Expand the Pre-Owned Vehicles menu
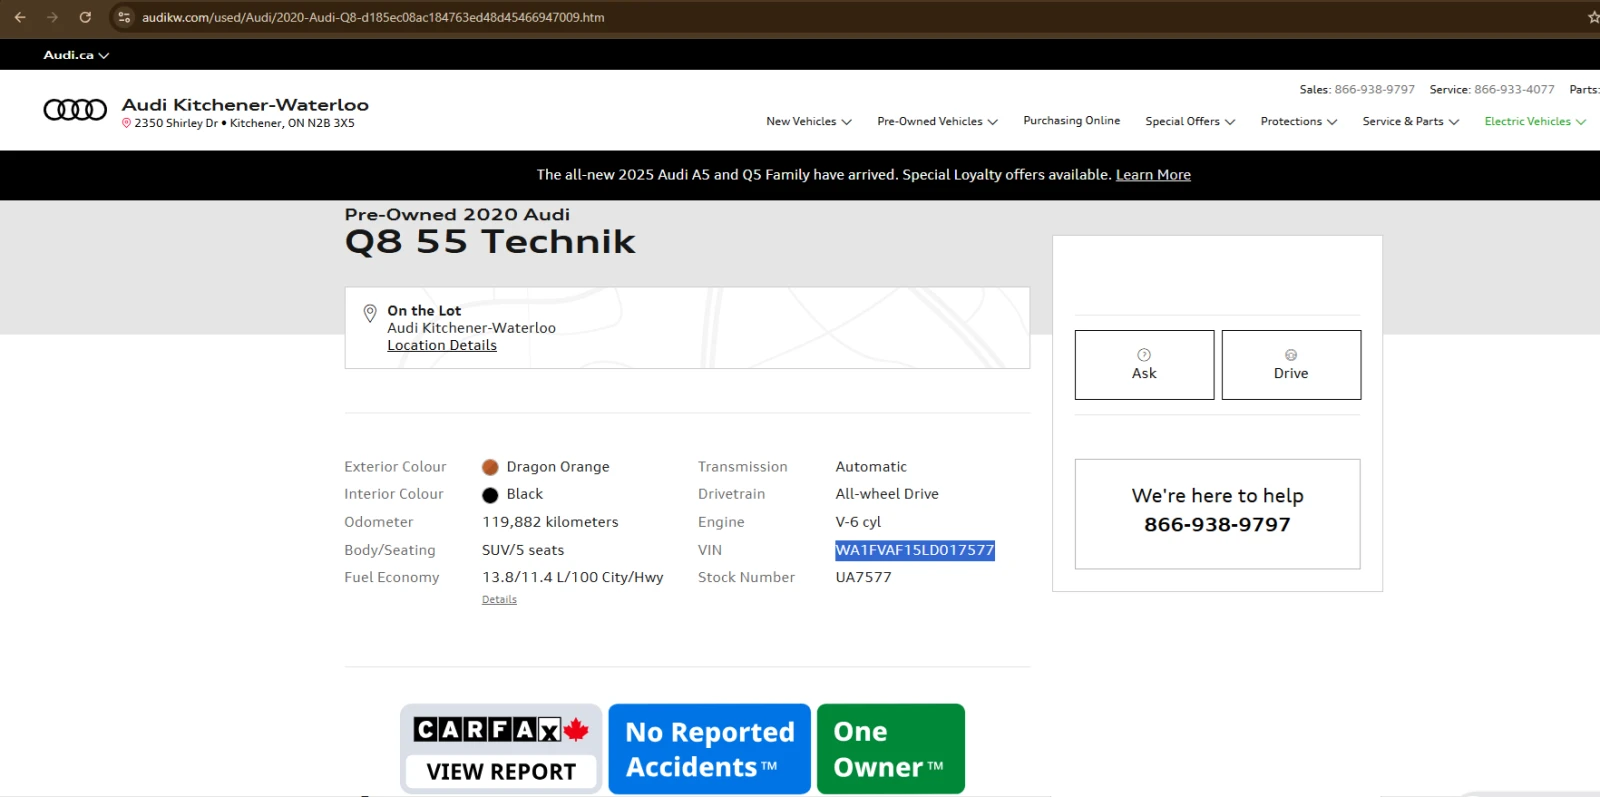1600x797 pixels. (x=938, y=121)
